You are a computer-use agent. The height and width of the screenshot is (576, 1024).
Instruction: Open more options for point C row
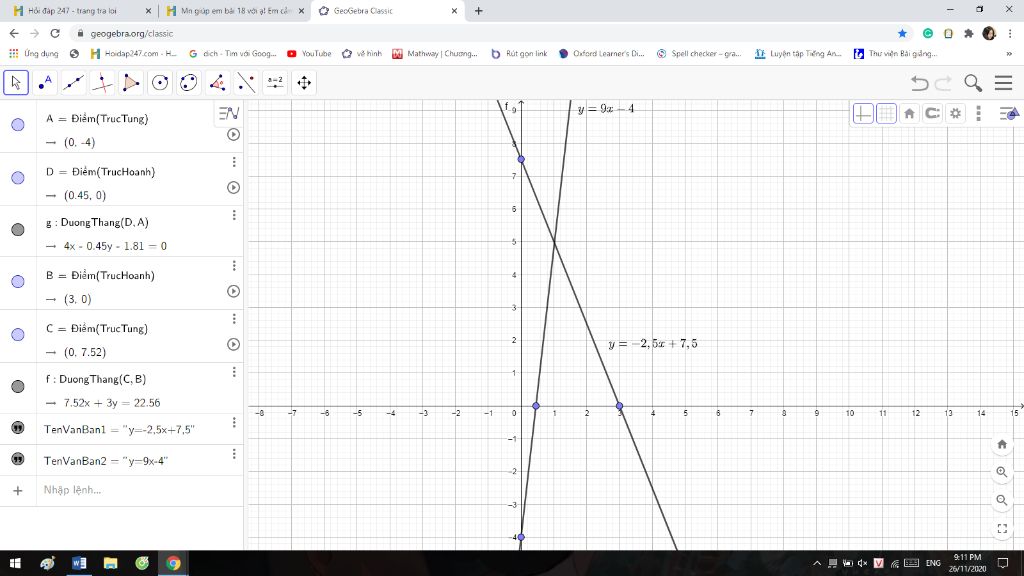click(234, 319)
